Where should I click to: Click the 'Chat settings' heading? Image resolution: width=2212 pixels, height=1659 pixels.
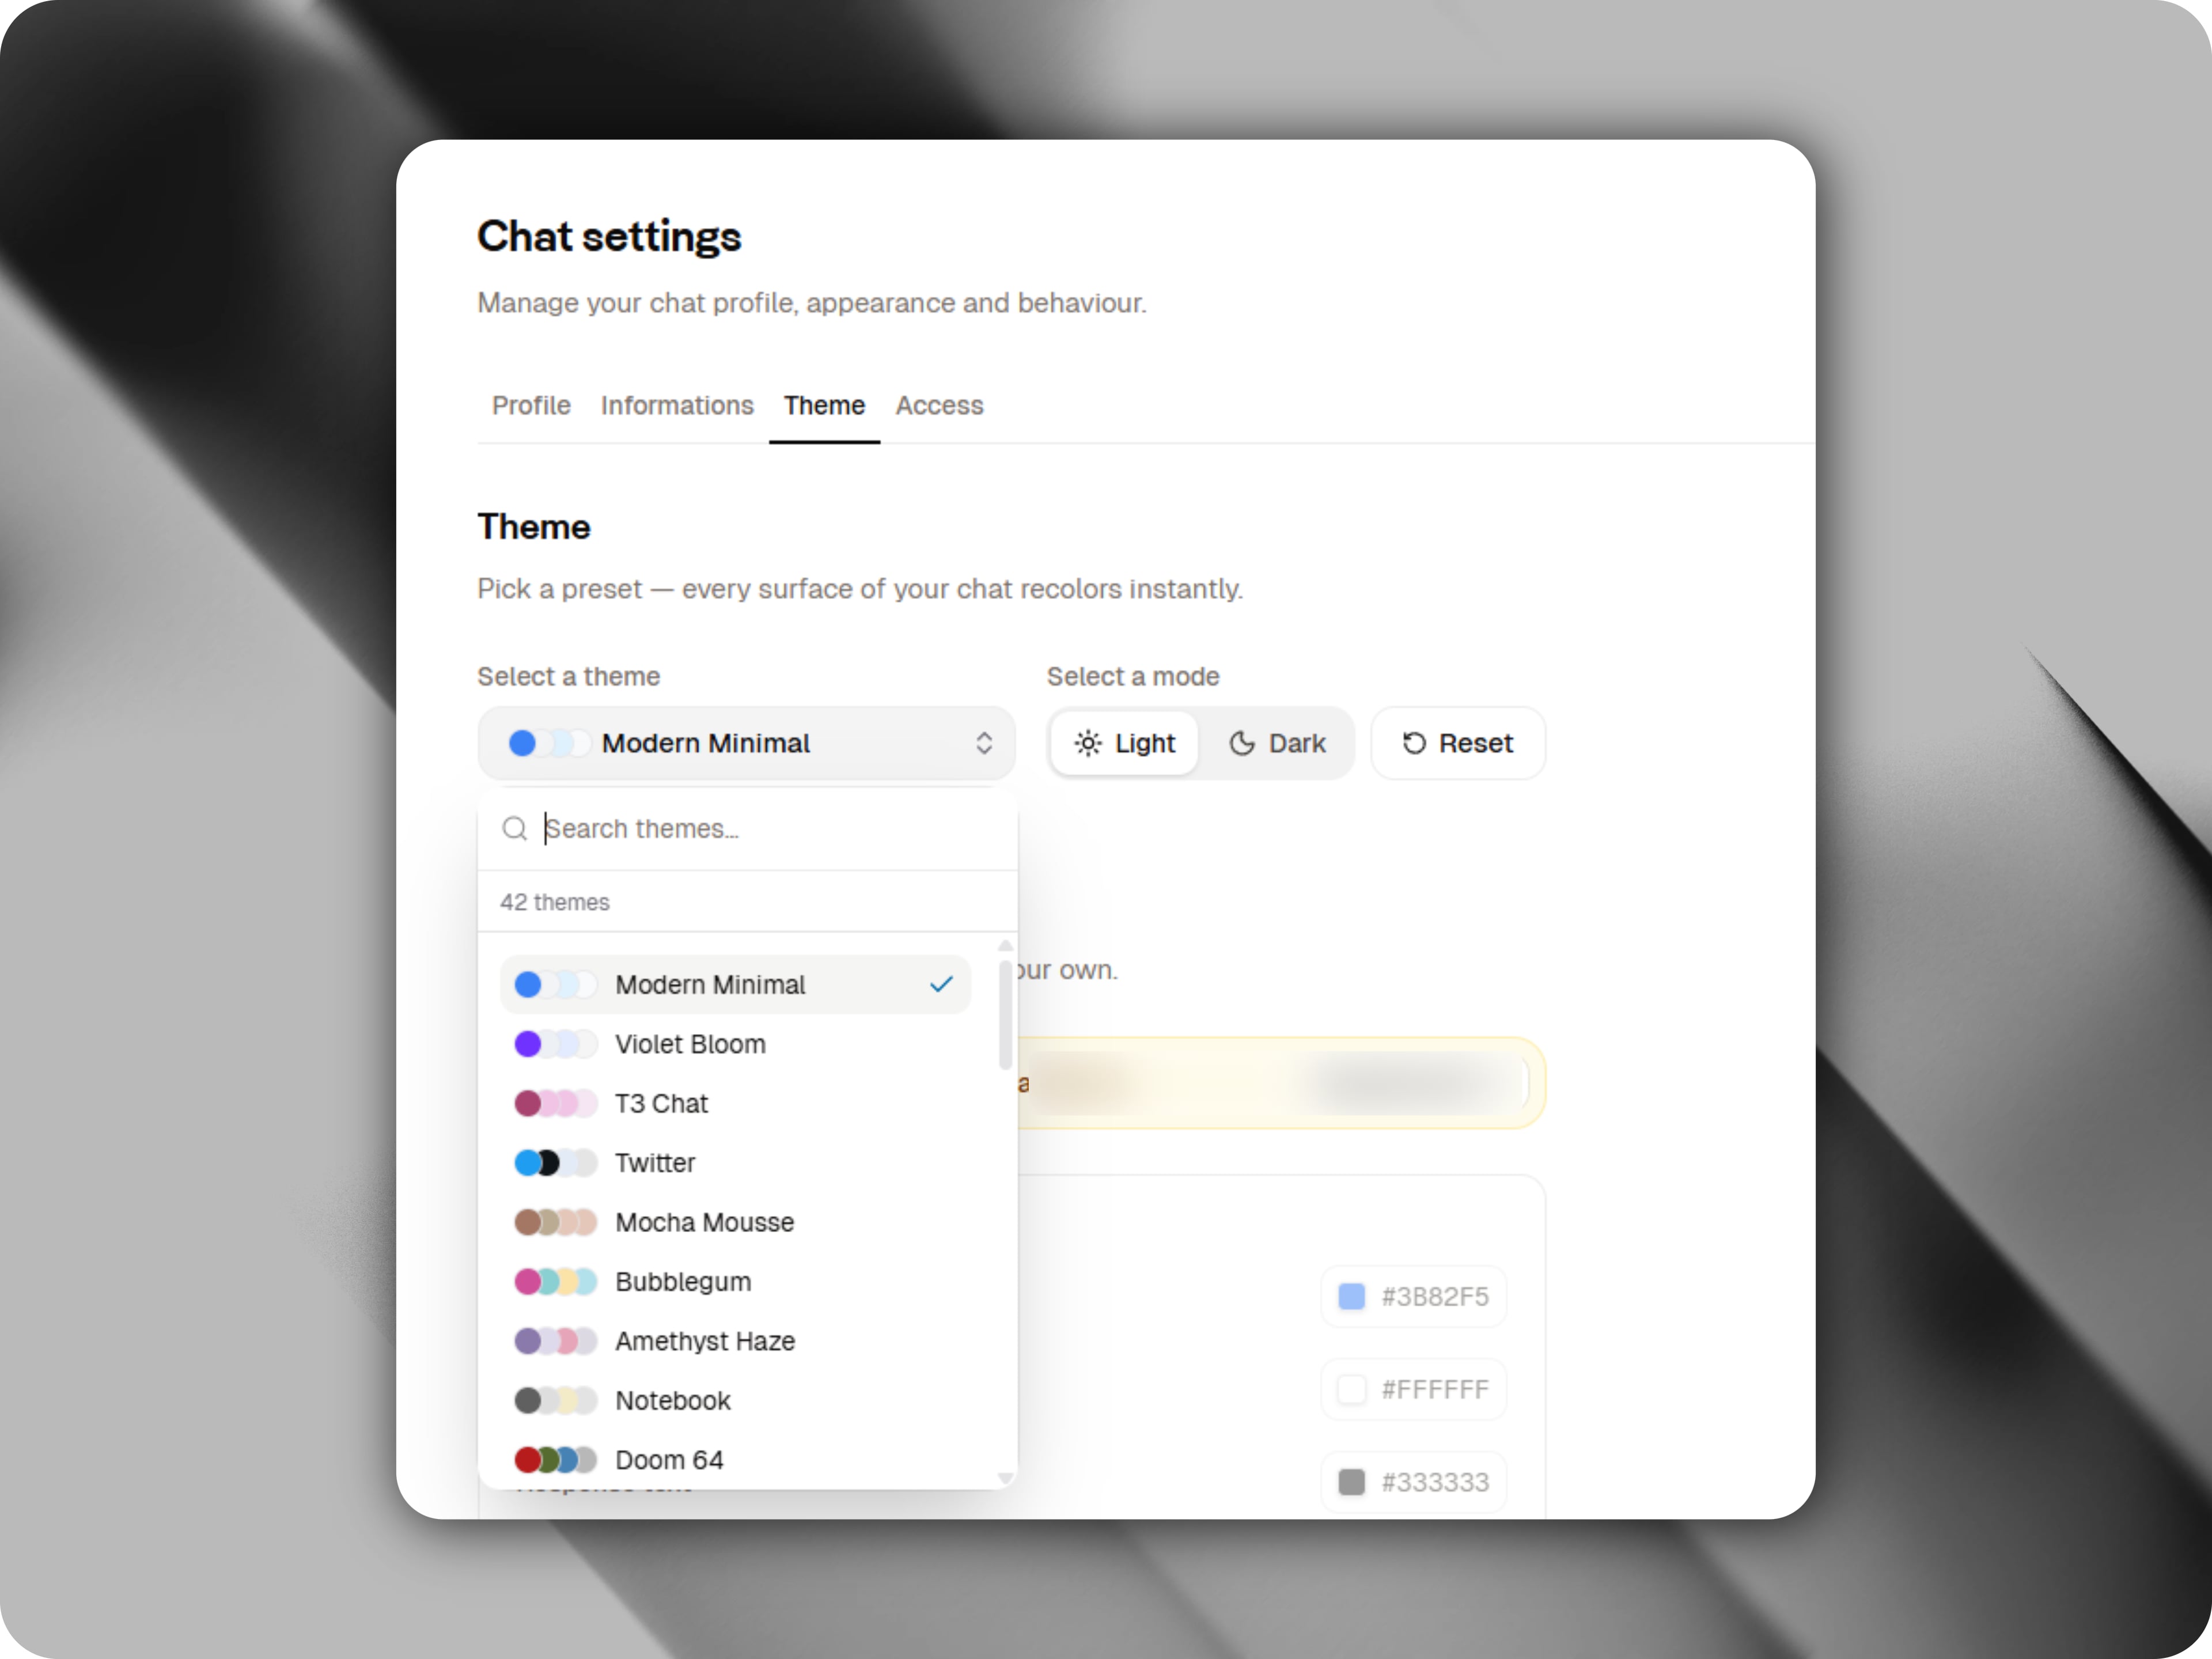click(609, 237)
